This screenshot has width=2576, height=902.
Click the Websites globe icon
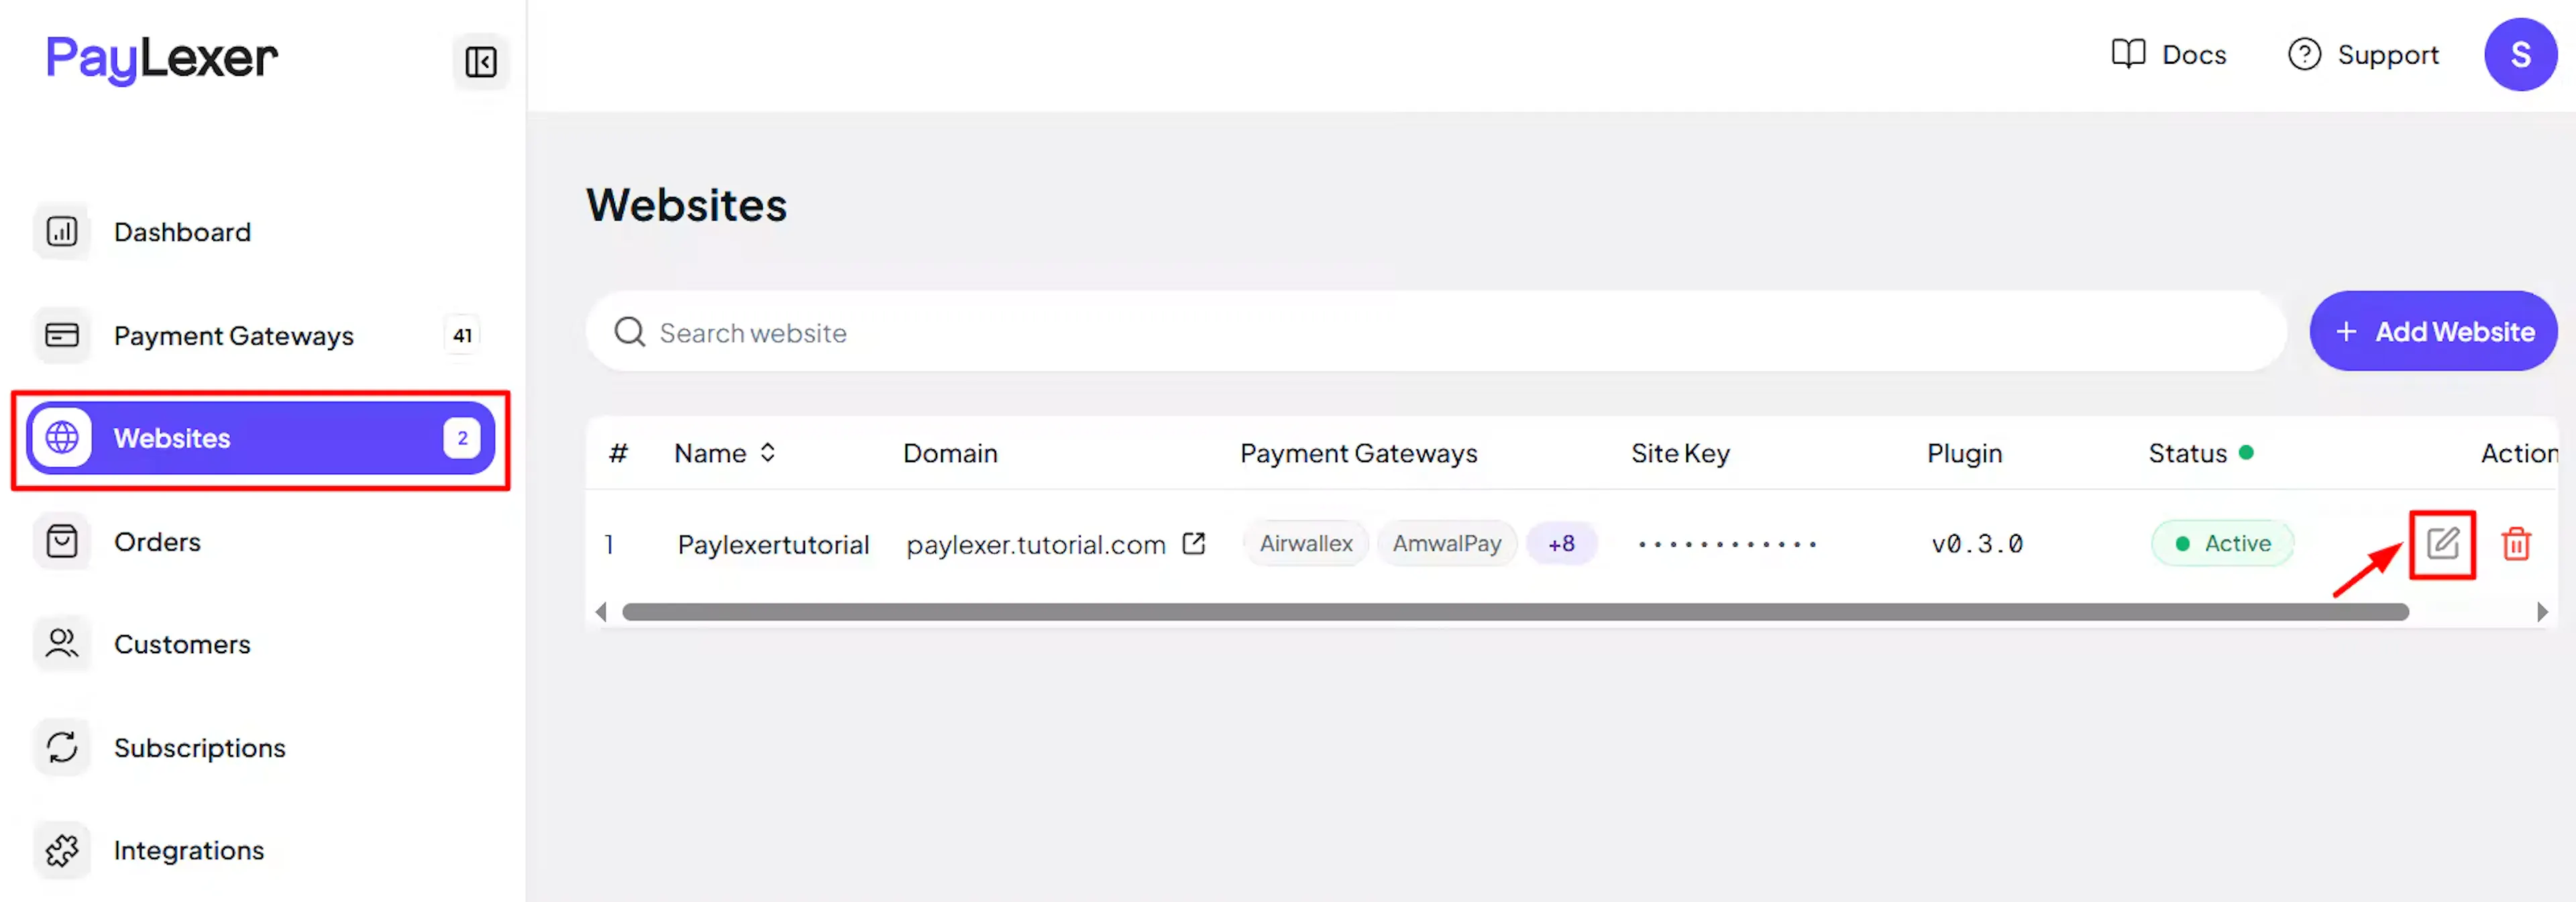(62, 438)
